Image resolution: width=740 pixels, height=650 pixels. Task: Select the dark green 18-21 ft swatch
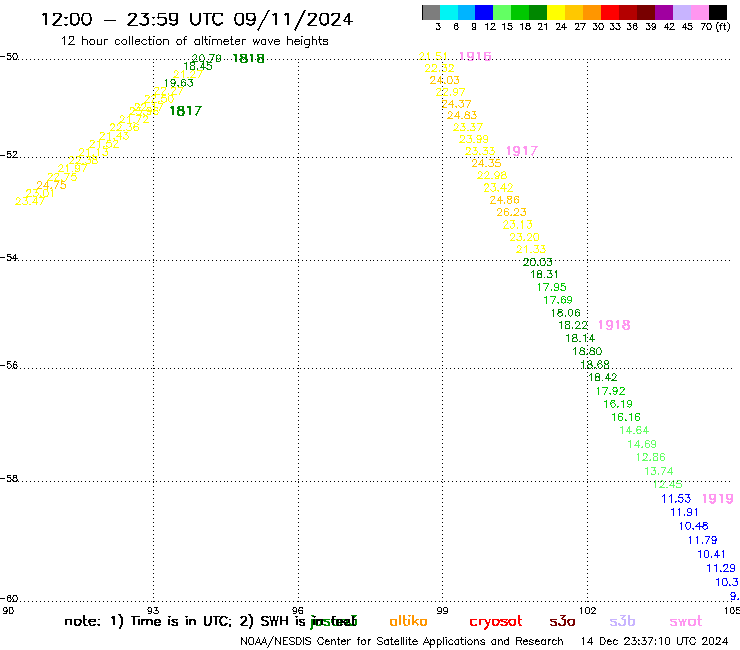click(x=538, y=12)
